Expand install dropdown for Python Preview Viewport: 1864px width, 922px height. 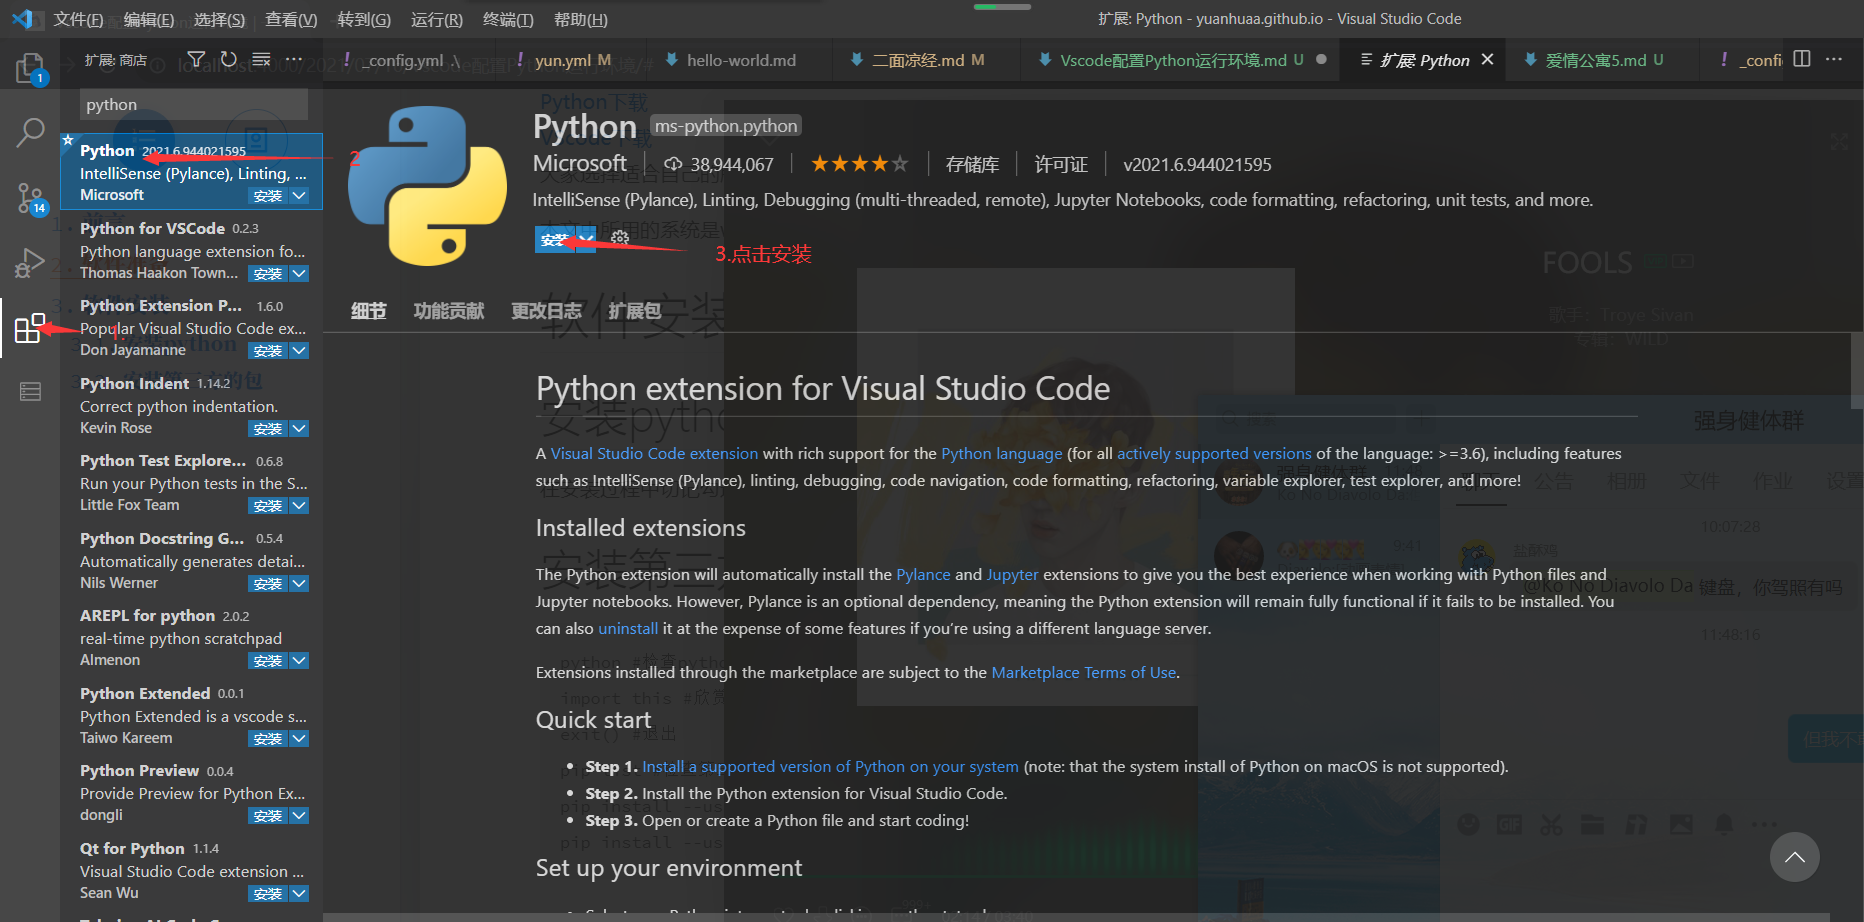pos(299,816)
